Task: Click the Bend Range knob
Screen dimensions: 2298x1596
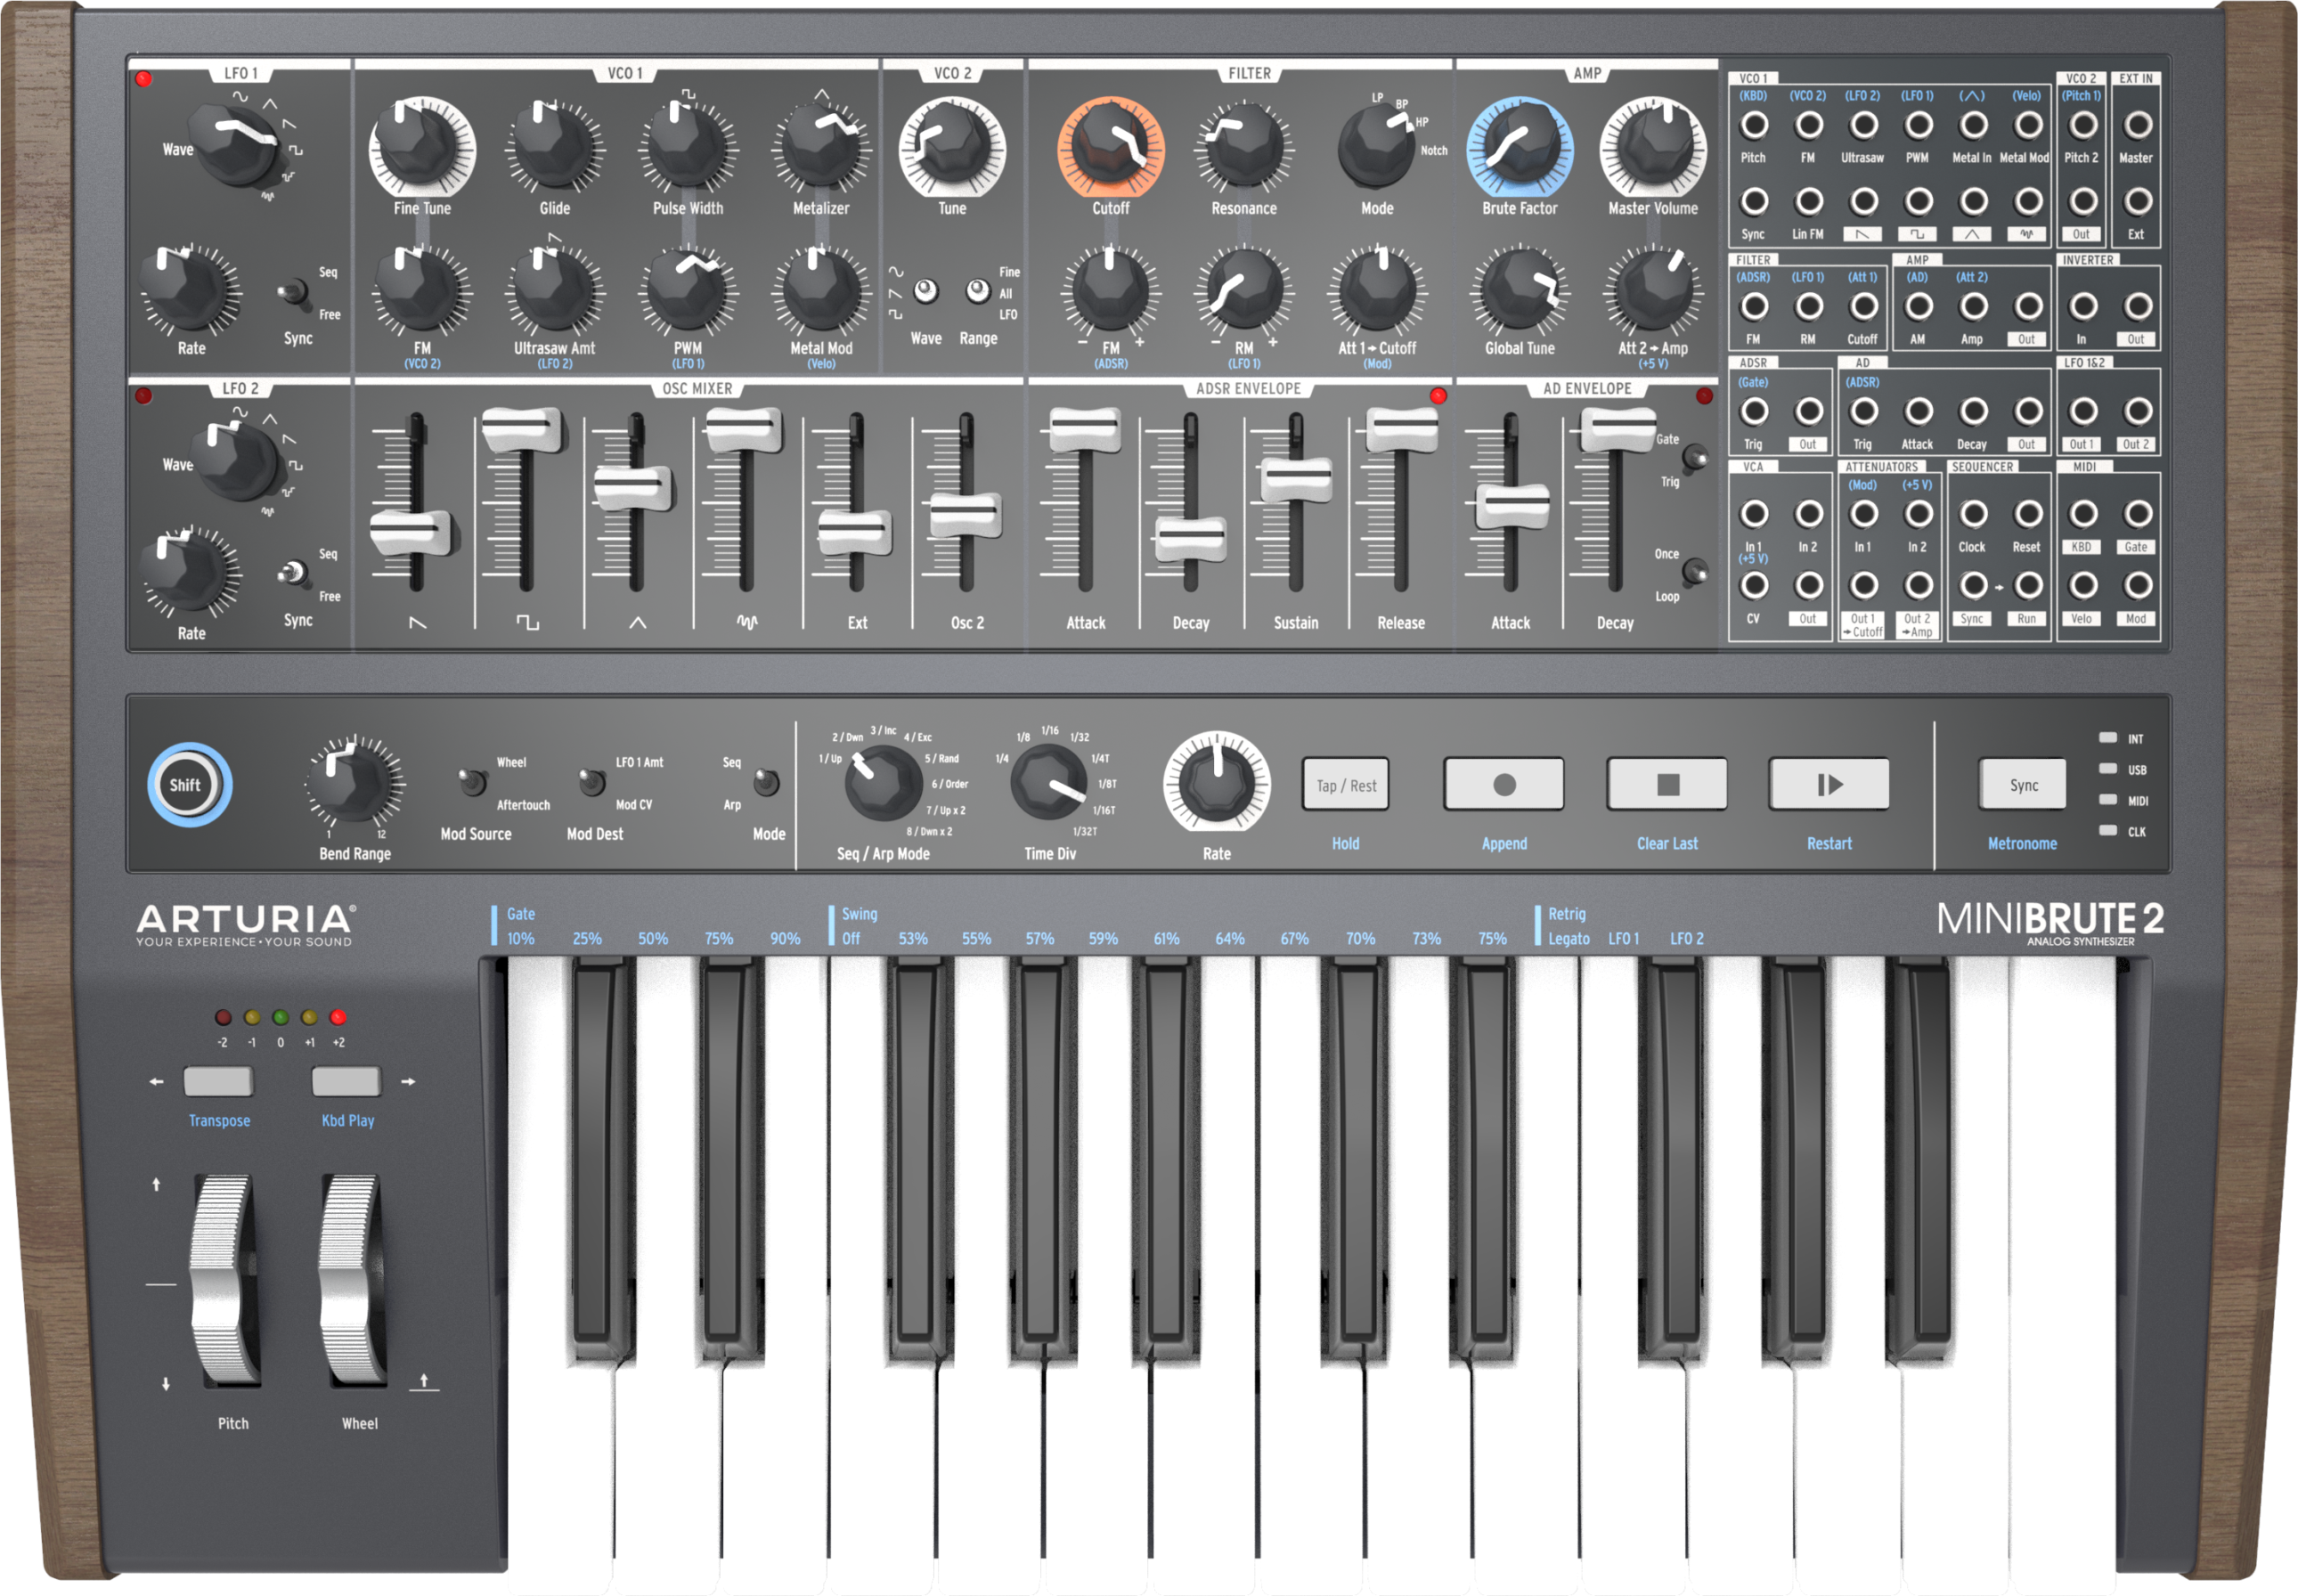Action: 354,784
